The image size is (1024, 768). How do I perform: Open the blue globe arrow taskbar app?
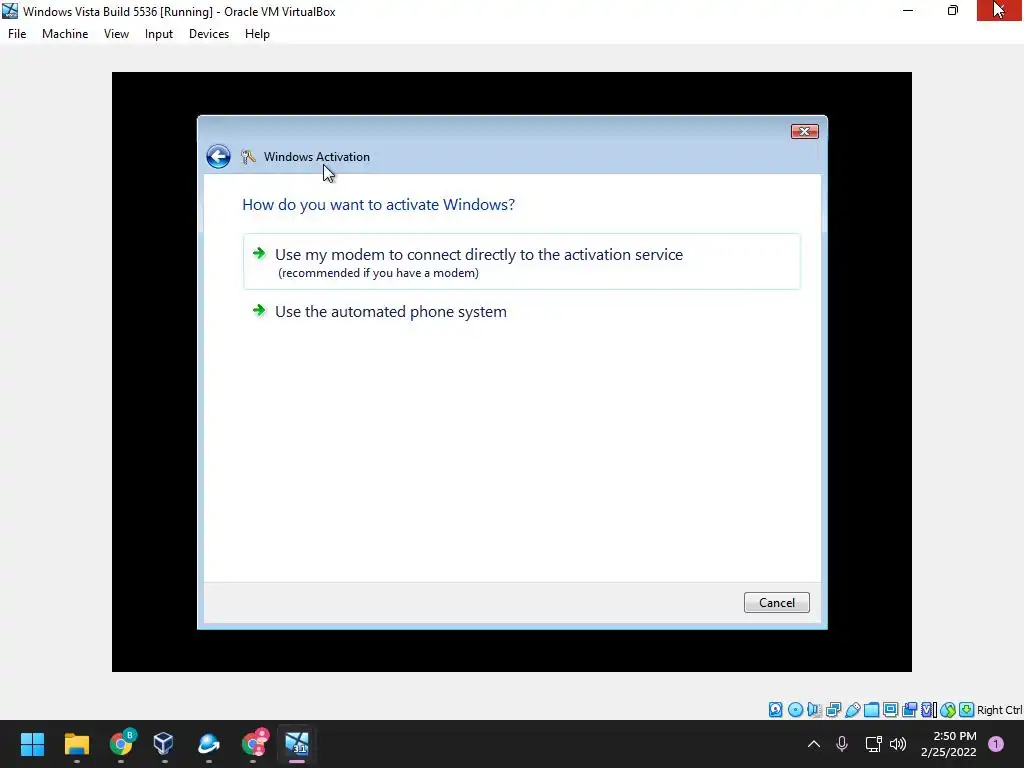coord(208,744)
